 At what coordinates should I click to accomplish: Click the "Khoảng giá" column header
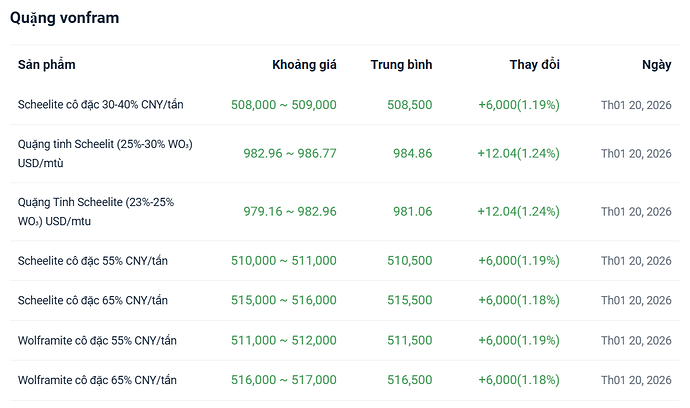(304, 65)
